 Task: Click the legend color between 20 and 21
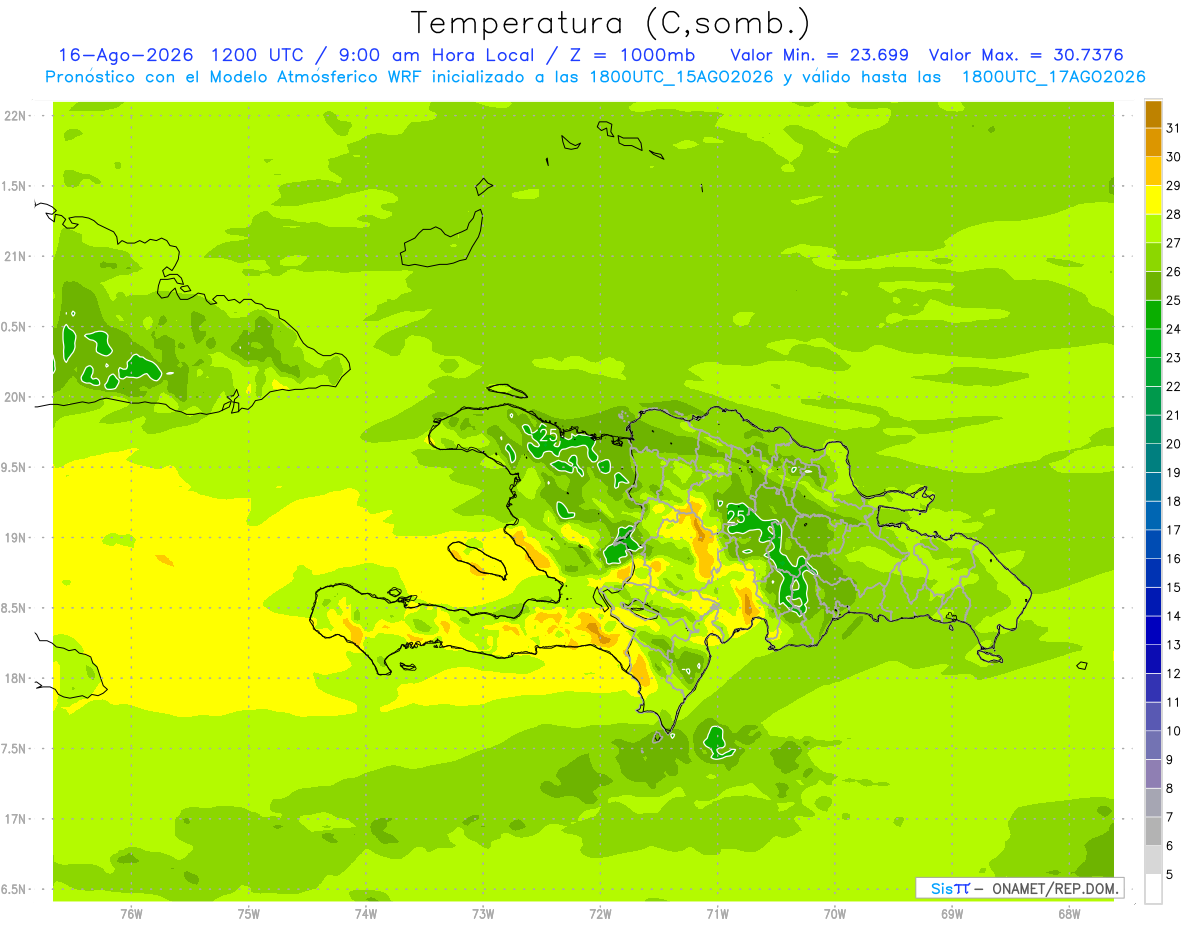1153,430
